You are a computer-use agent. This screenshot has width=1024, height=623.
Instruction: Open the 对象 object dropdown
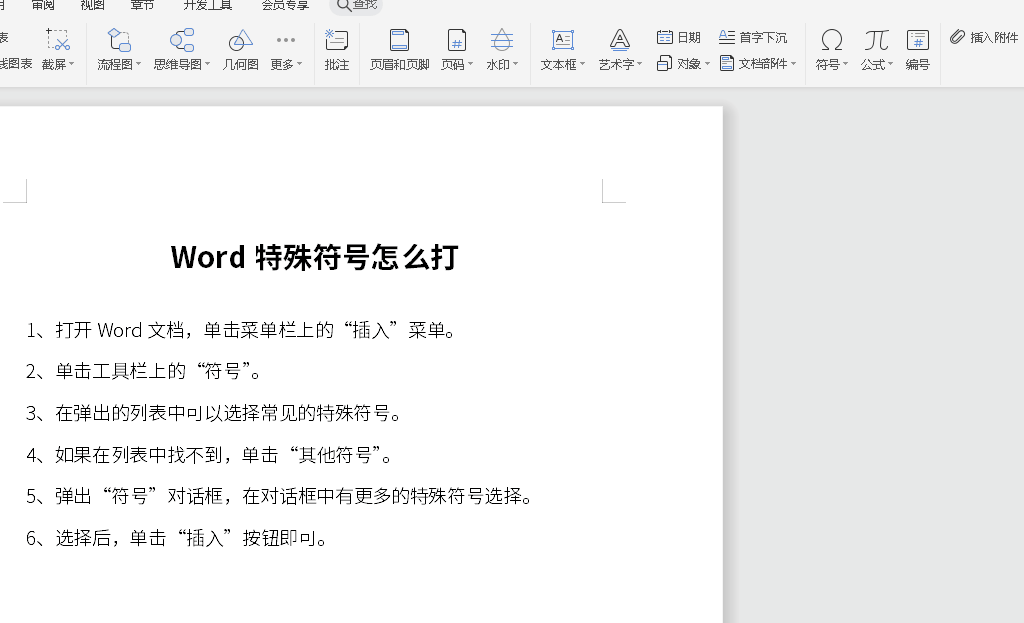point(684,63)
